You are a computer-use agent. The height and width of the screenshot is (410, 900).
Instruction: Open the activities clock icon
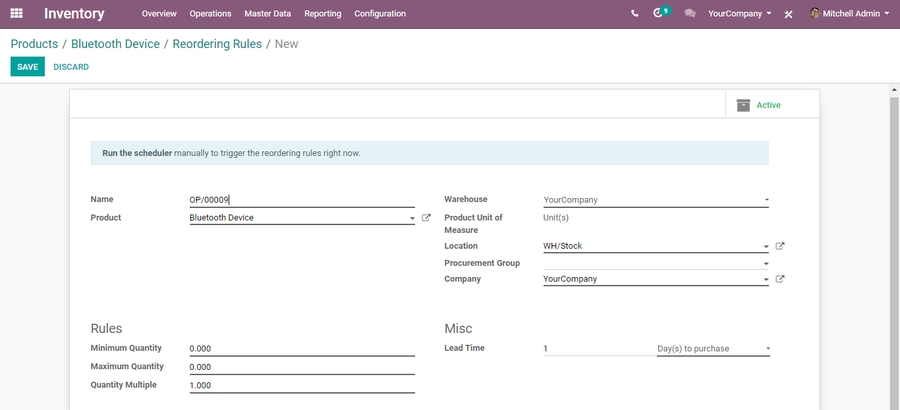click(x=658, y=14)
